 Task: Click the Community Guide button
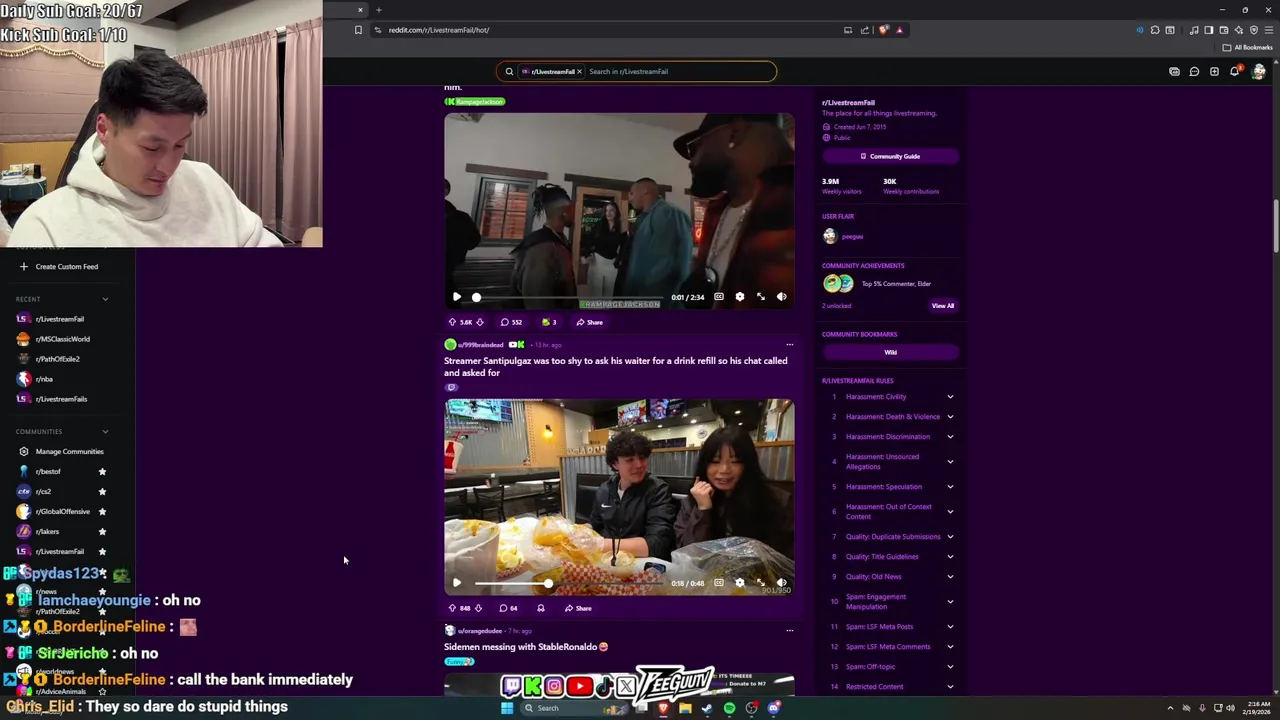click(x=890, y=156)
